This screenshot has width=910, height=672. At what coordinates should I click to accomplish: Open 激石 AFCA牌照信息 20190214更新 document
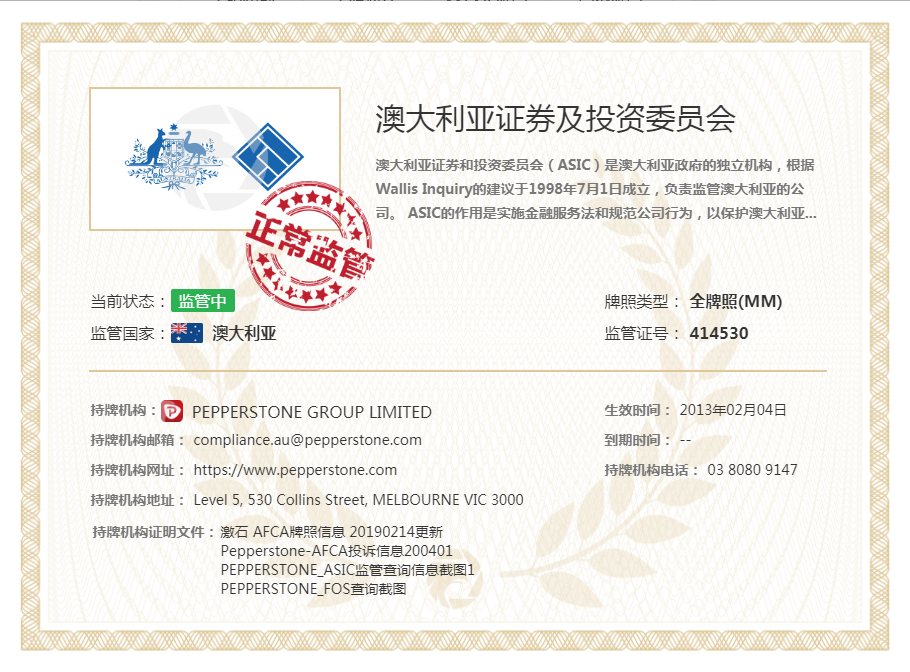(x=331, y=532)
